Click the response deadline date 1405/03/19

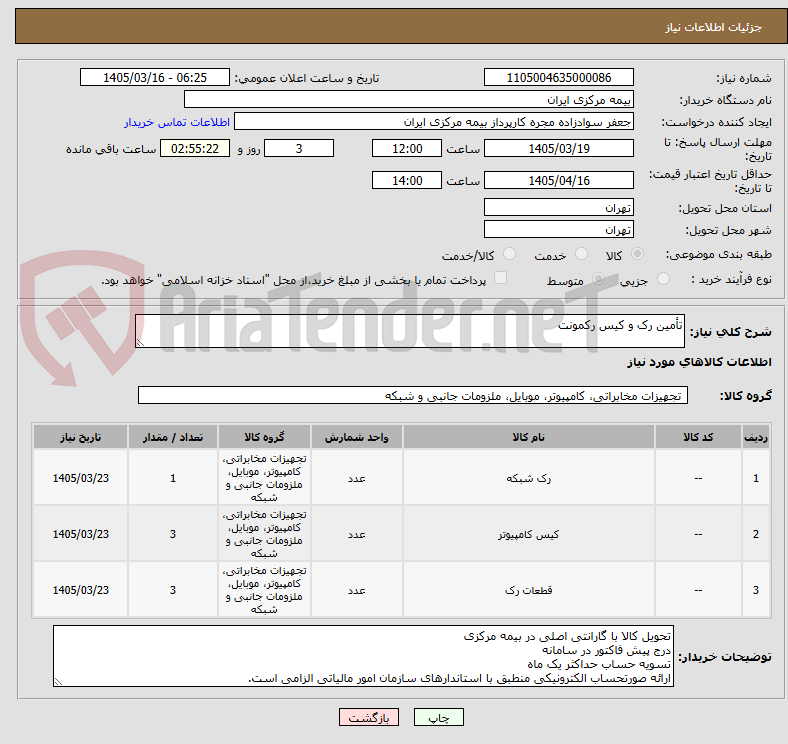click(x=559, y=148)
